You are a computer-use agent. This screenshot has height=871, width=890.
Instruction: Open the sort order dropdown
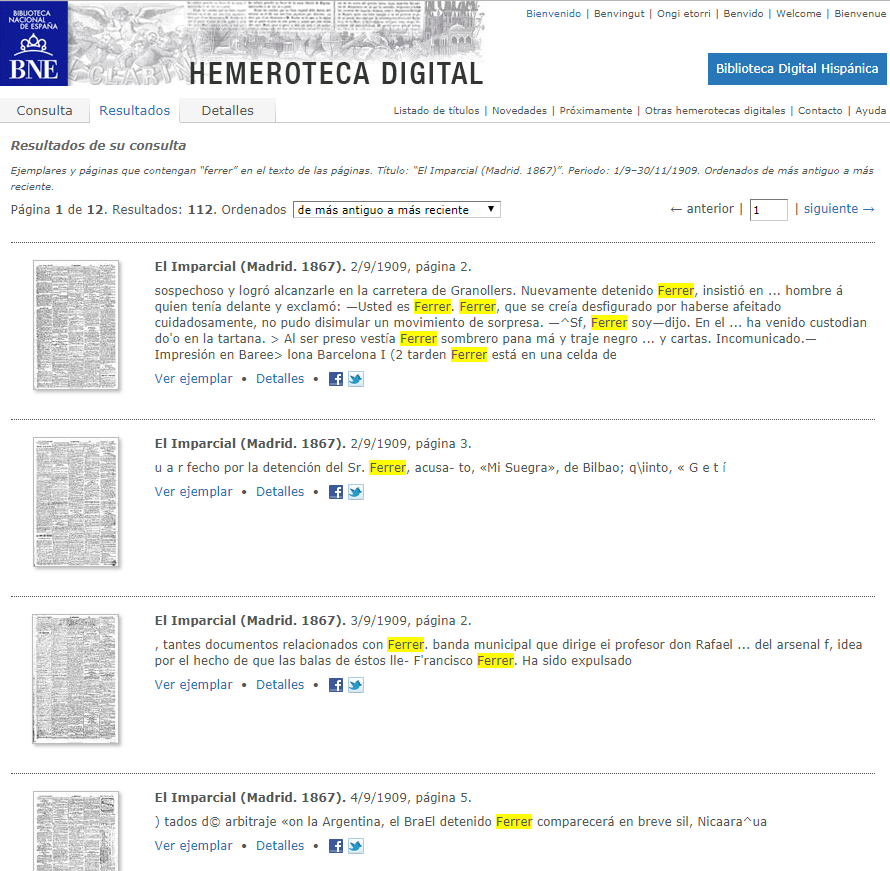(396, 209)
